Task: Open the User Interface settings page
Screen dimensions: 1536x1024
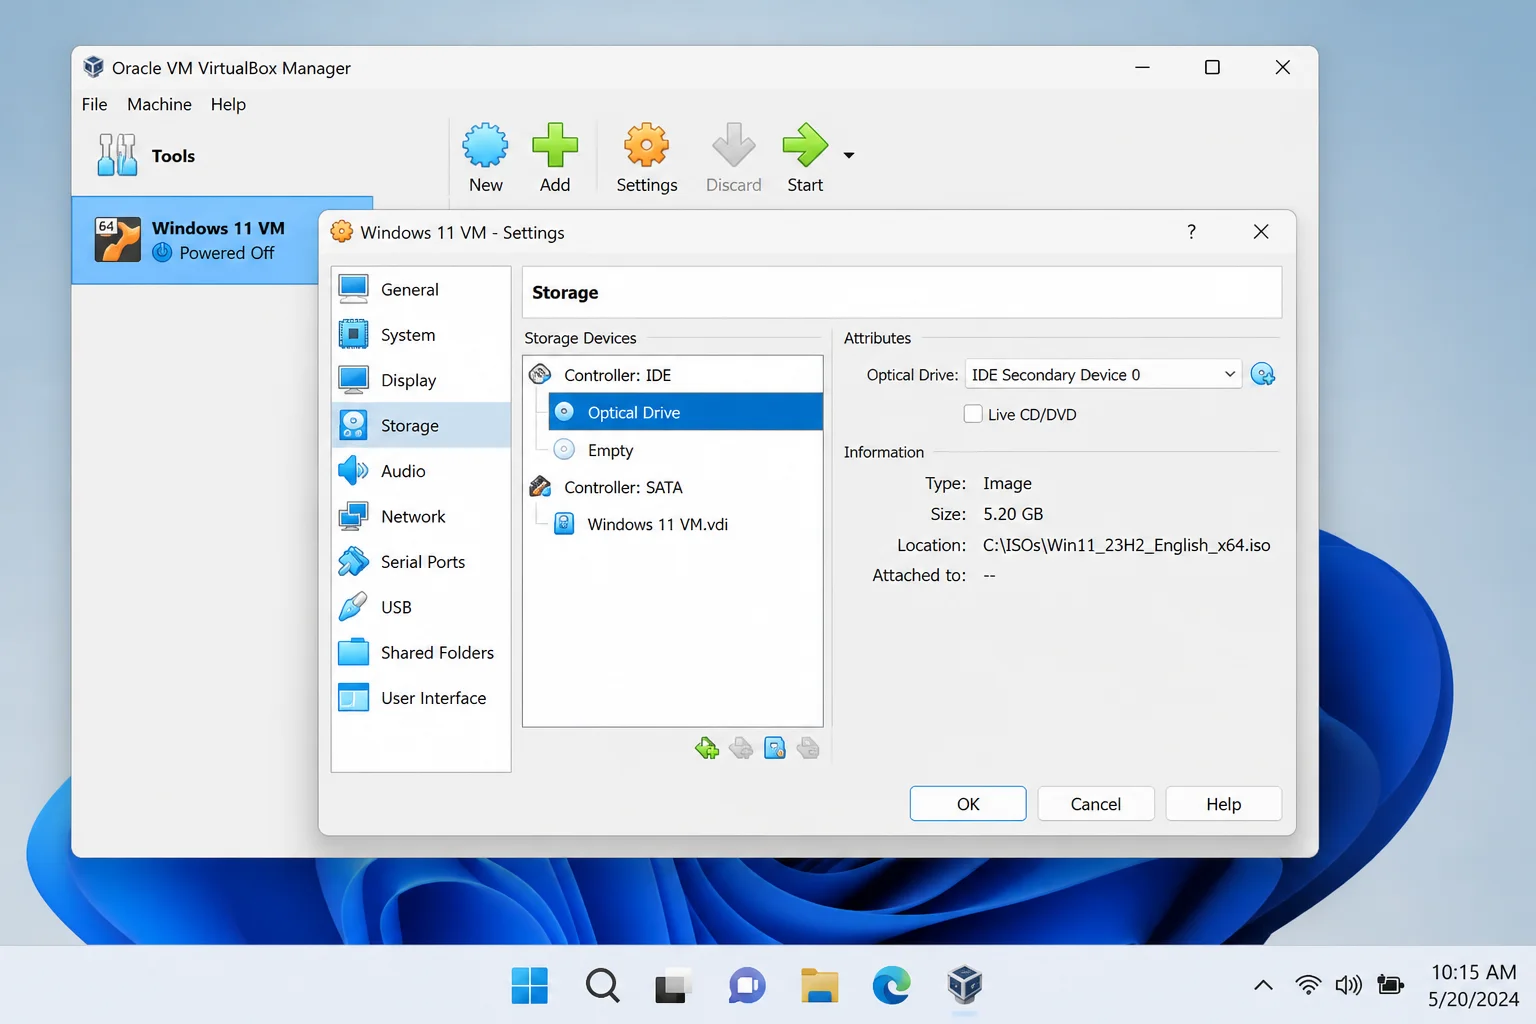Action: pyautogui.click(x=421, y=698)
